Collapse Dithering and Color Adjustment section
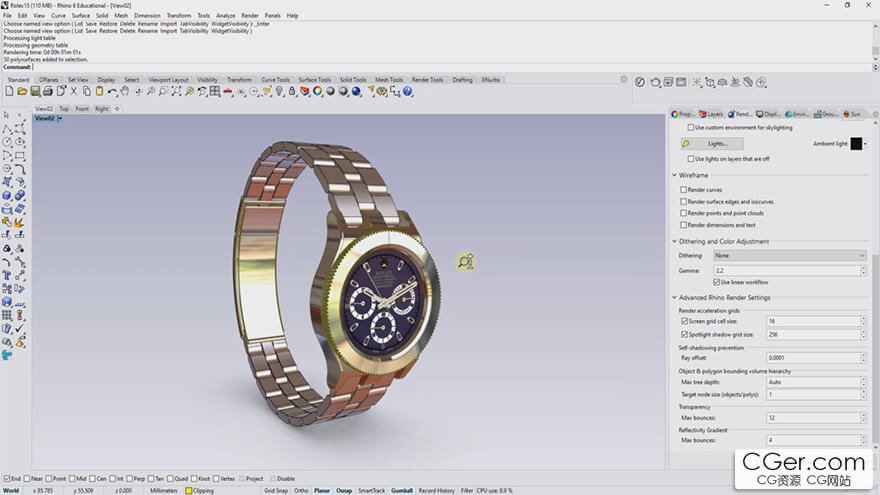Image resolution: width=880 pixels, height=495 pixels. tap(675, 241)
